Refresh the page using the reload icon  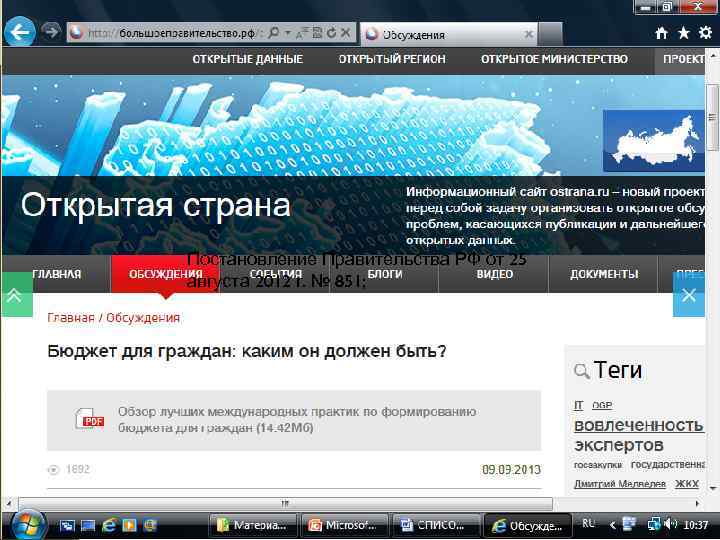tap(332, 33)
